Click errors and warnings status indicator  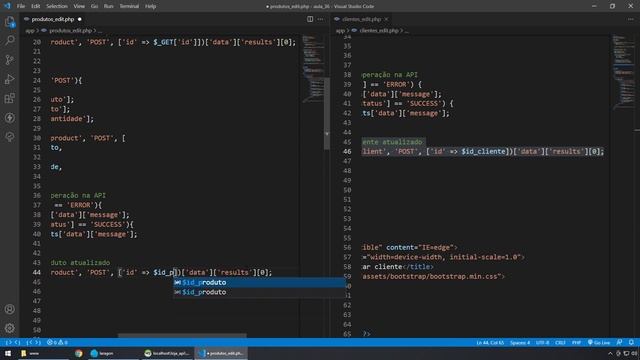coord(58,342)
